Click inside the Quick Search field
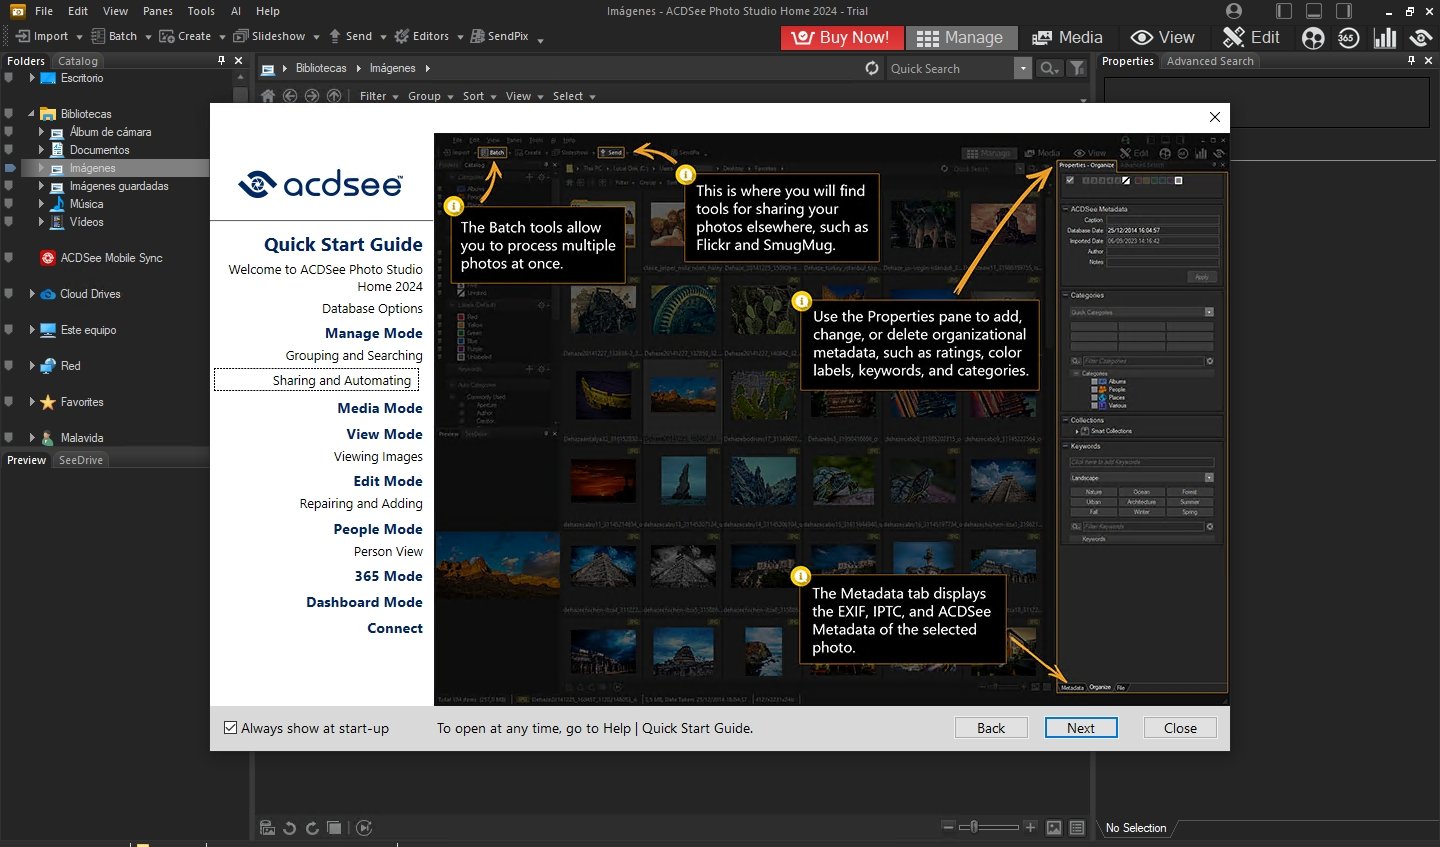Screen dimensions: 1440x847 [950, 68]
